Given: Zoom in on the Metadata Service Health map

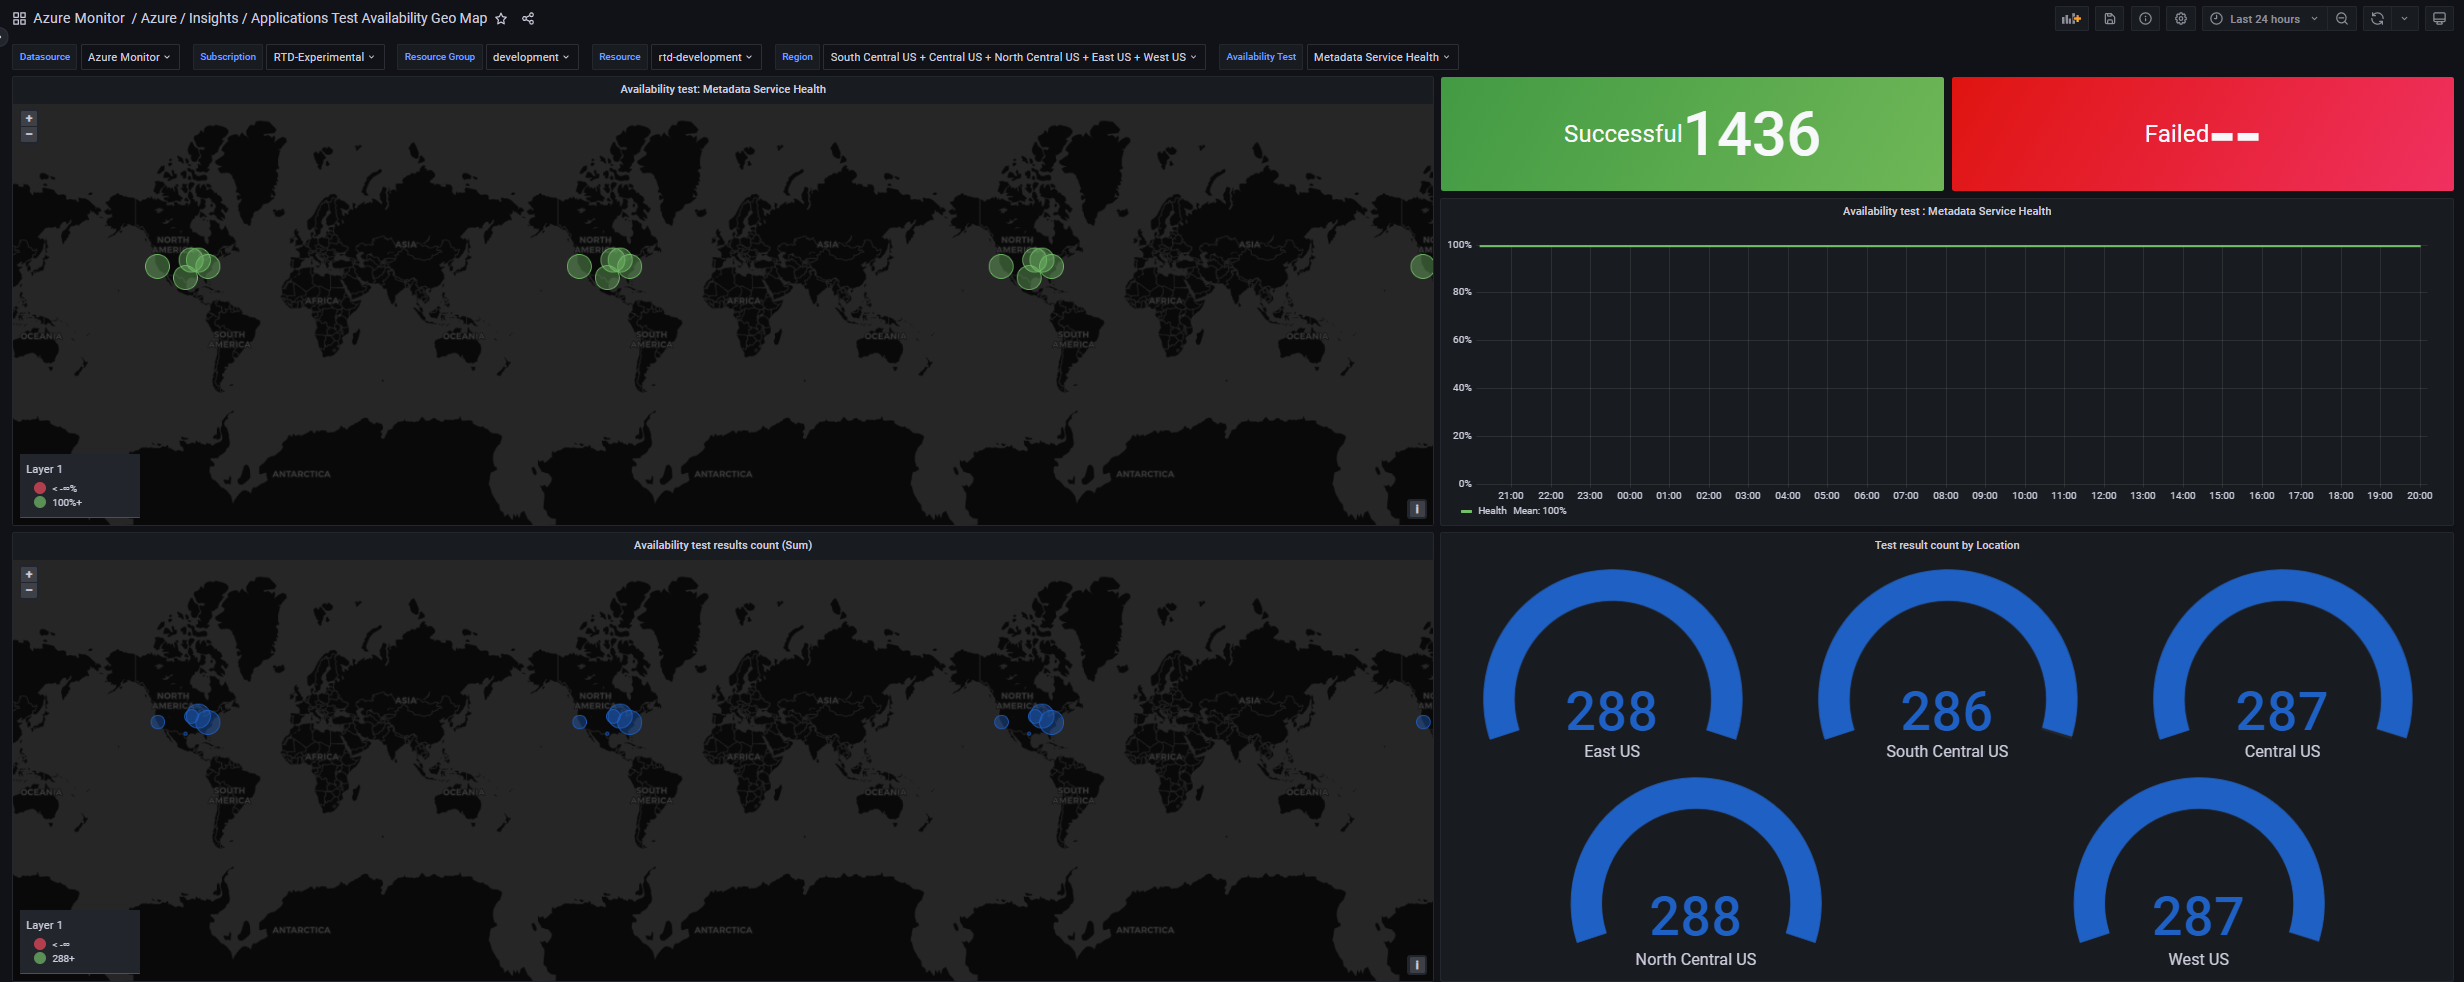Looking at the screenshot, I should point(29,118).
